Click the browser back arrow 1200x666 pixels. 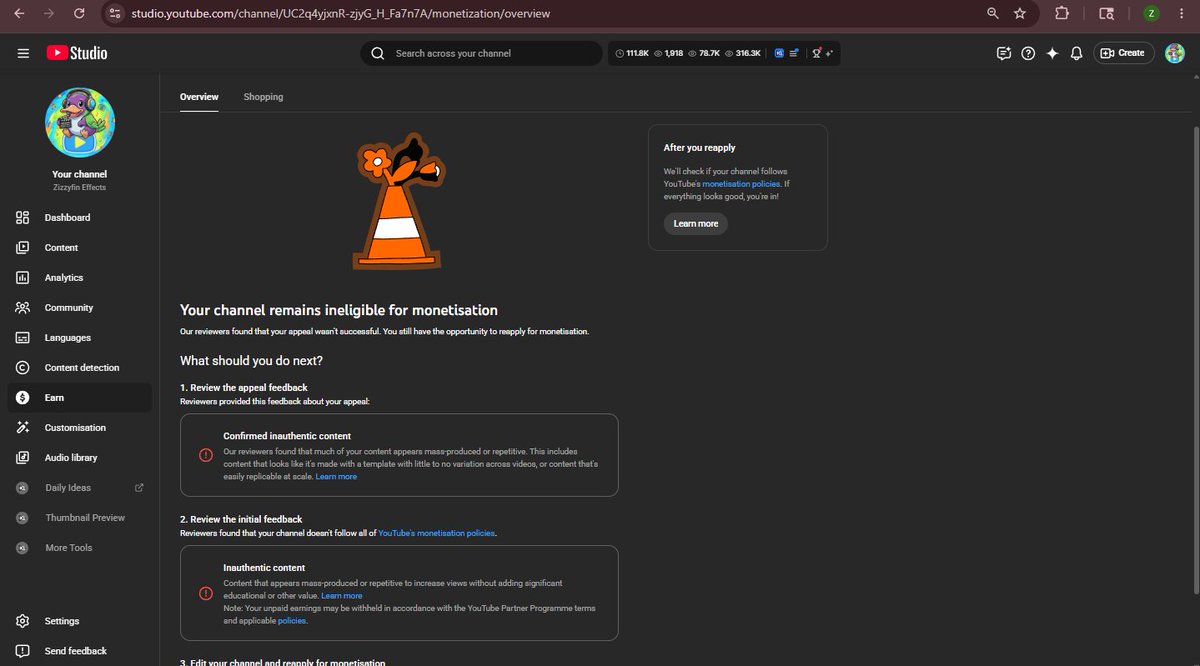coord(19,14)
